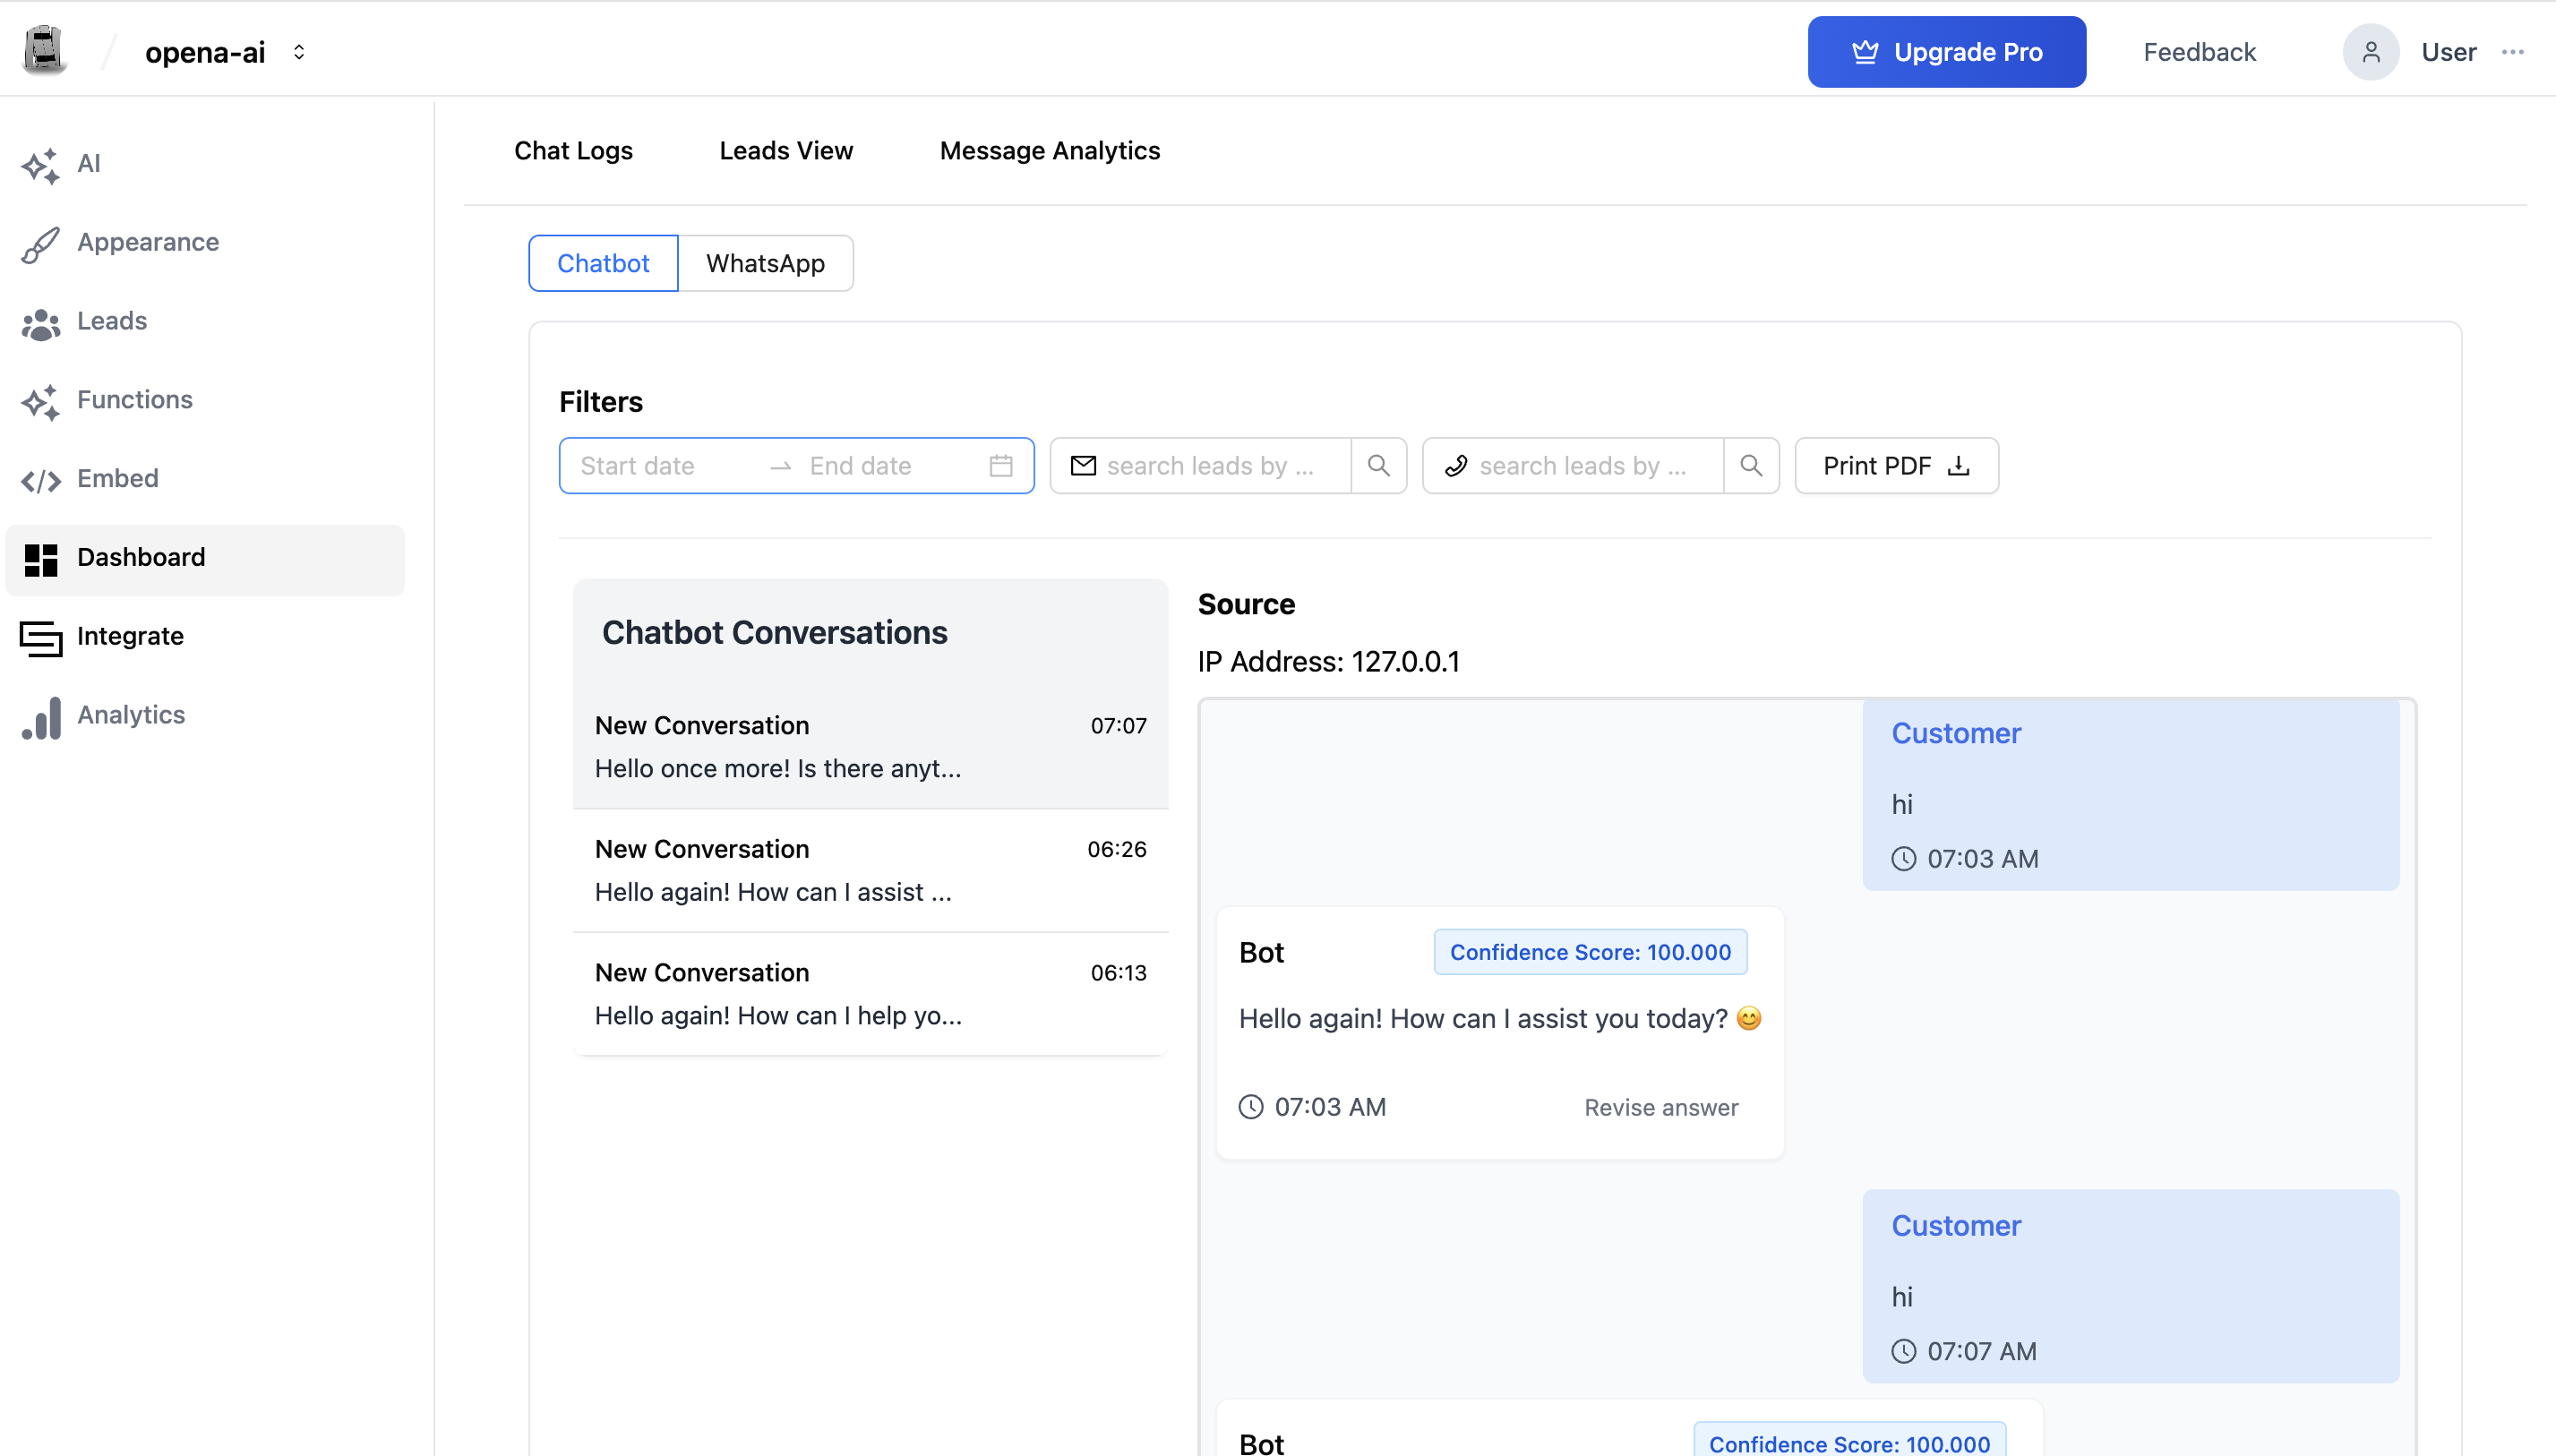Click Revise answer link

tap(1661, 1107)
